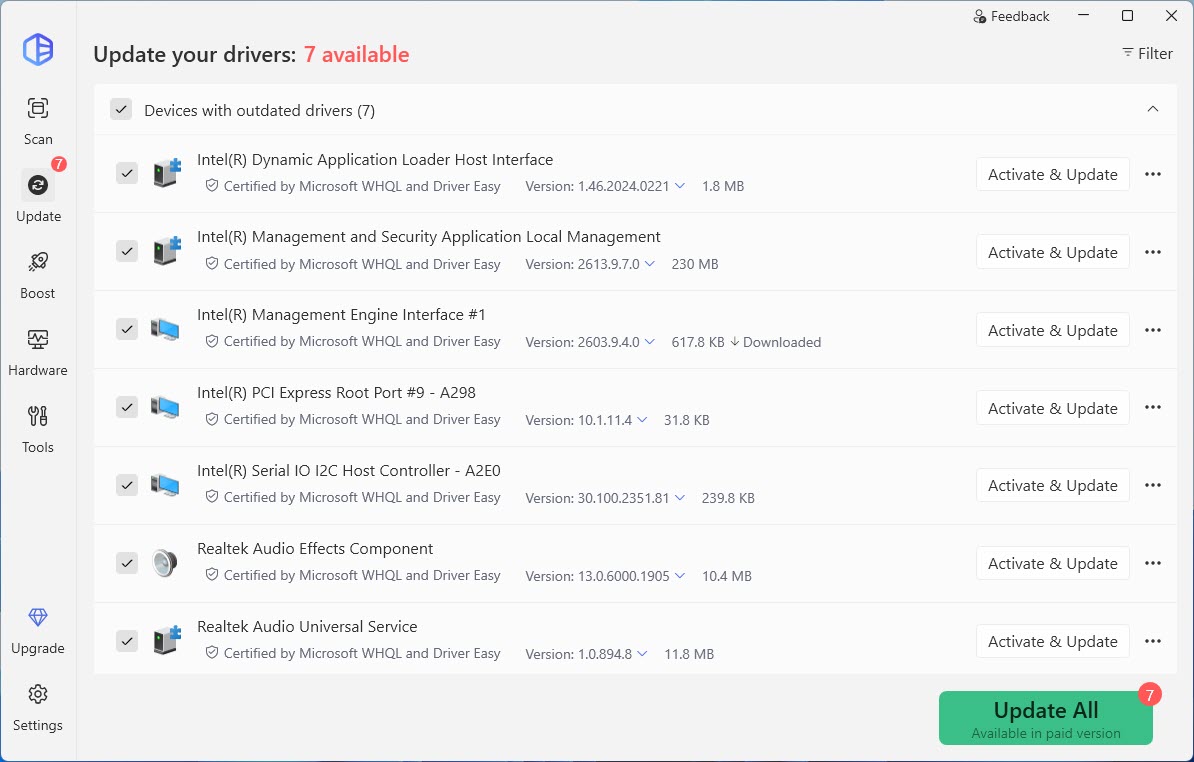
Task: Uncheck Intel Management Engine Interface #1 checkbox
Action: [127, 330]
